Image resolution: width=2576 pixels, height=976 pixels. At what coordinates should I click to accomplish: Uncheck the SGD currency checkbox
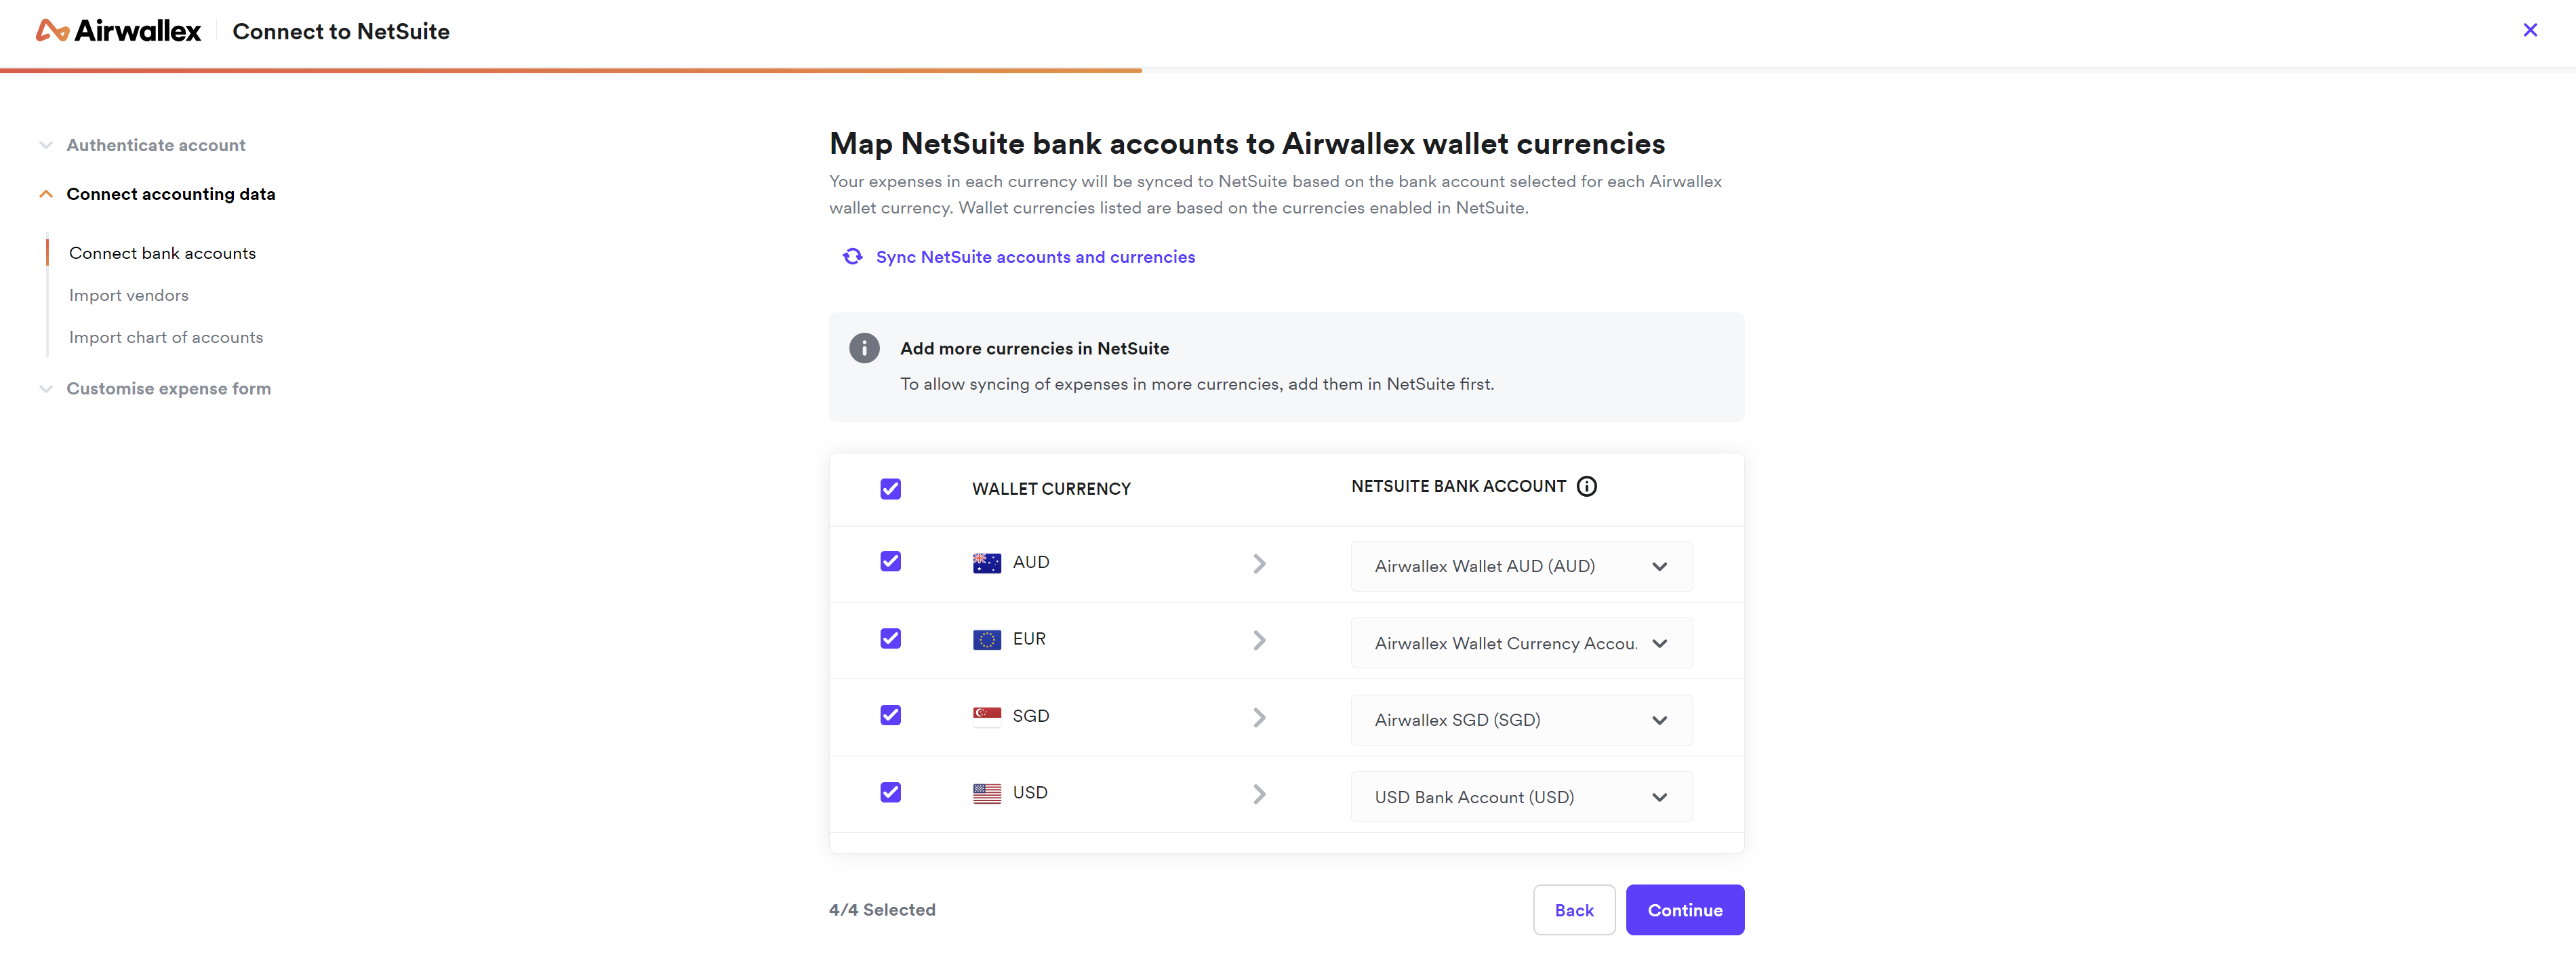point(890,715)
